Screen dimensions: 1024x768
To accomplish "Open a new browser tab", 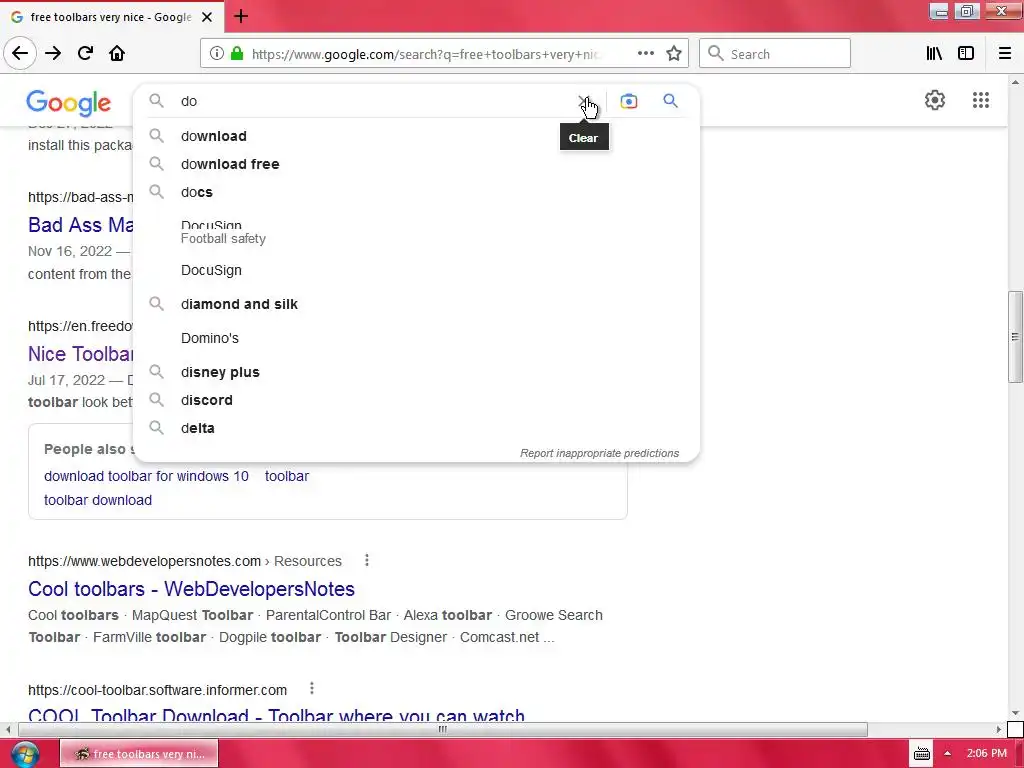I will [241, 16].
